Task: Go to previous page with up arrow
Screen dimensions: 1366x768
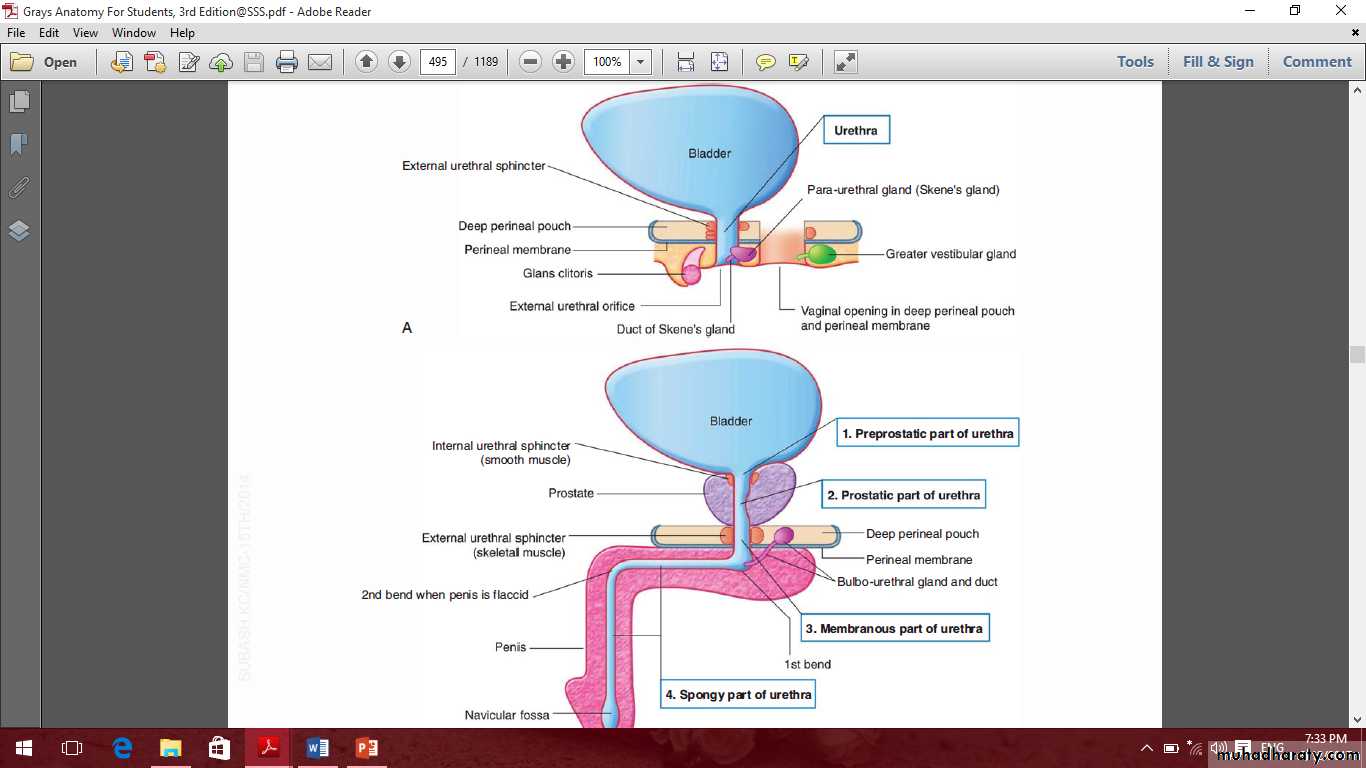Action: click(x=366, y=62)
